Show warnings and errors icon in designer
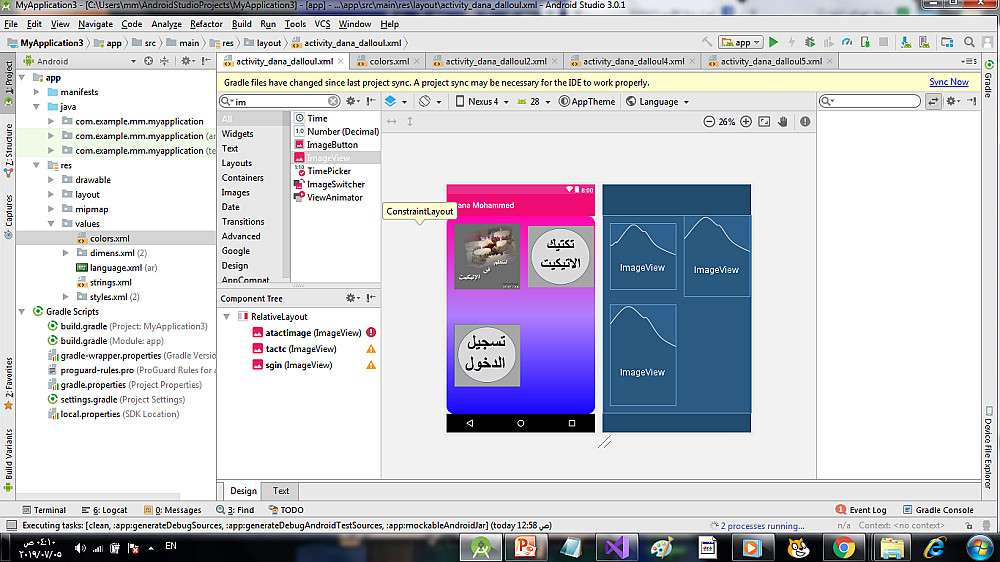 pyautogui.click(x=805, y=121)
